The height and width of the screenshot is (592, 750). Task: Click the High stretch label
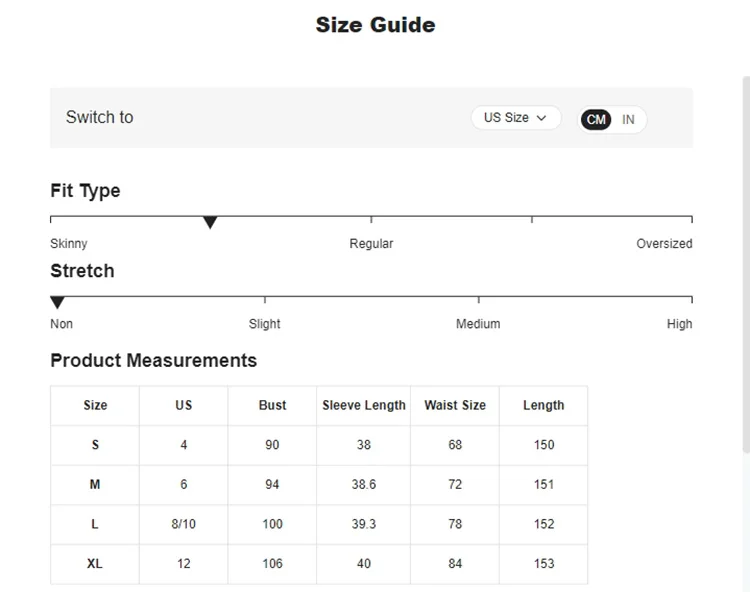pos(679,324)
